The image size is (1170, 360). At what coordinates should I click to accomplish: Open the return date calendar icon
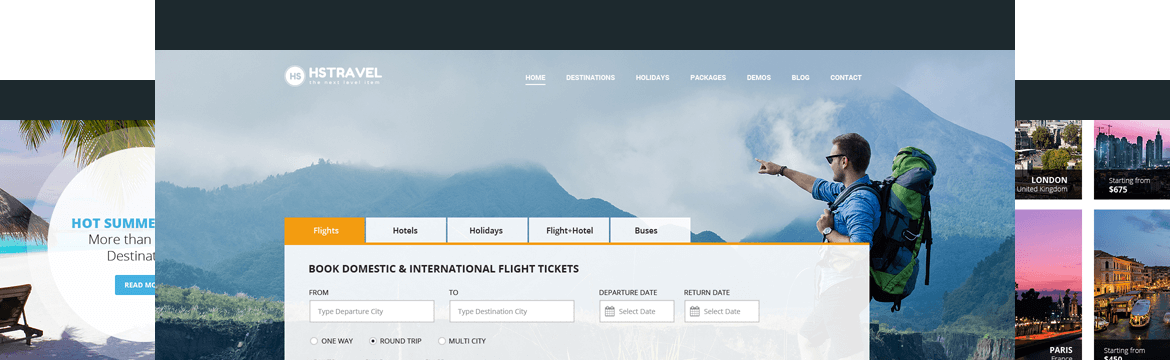pyautogui.click(x=695, y=311)
